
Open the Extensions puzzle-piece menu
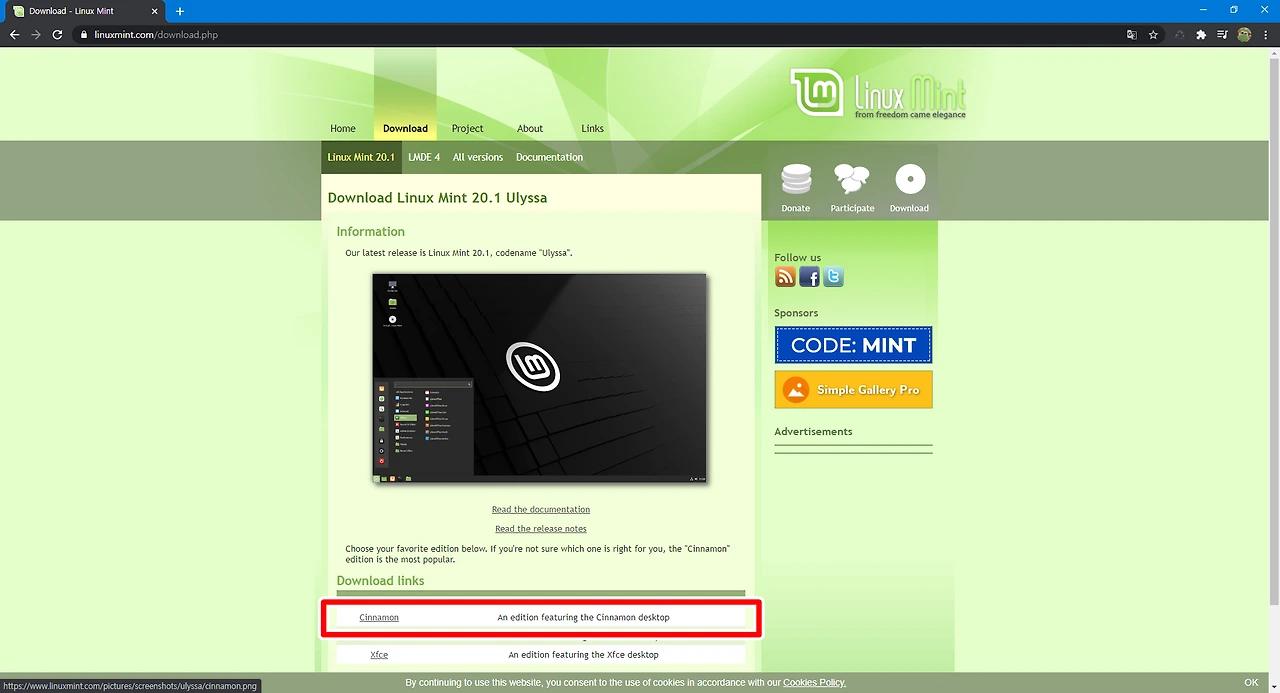pyautogui.click(x=1201, y=34)
